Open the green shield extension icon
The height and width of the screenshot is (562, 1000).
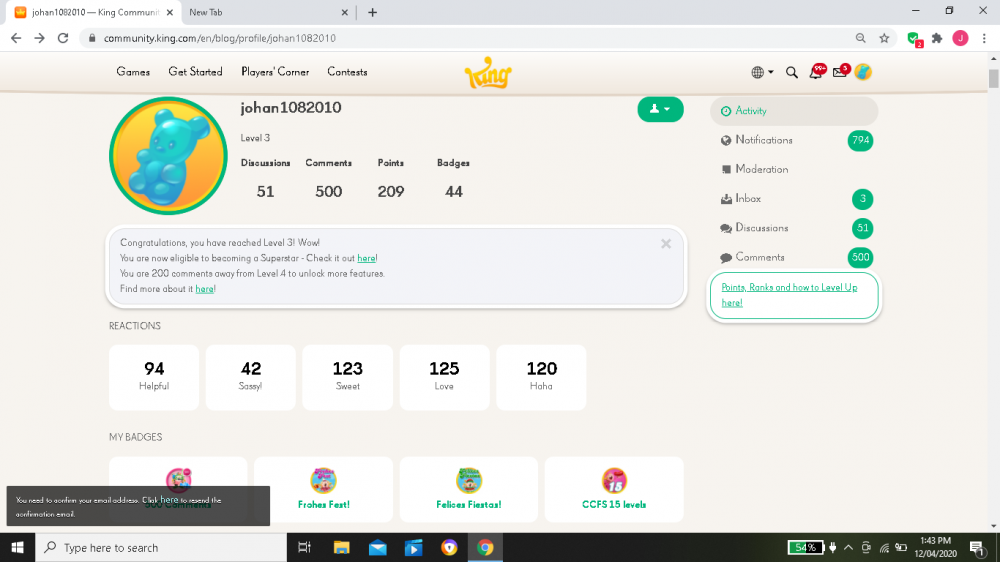click(x=914, y=39)
